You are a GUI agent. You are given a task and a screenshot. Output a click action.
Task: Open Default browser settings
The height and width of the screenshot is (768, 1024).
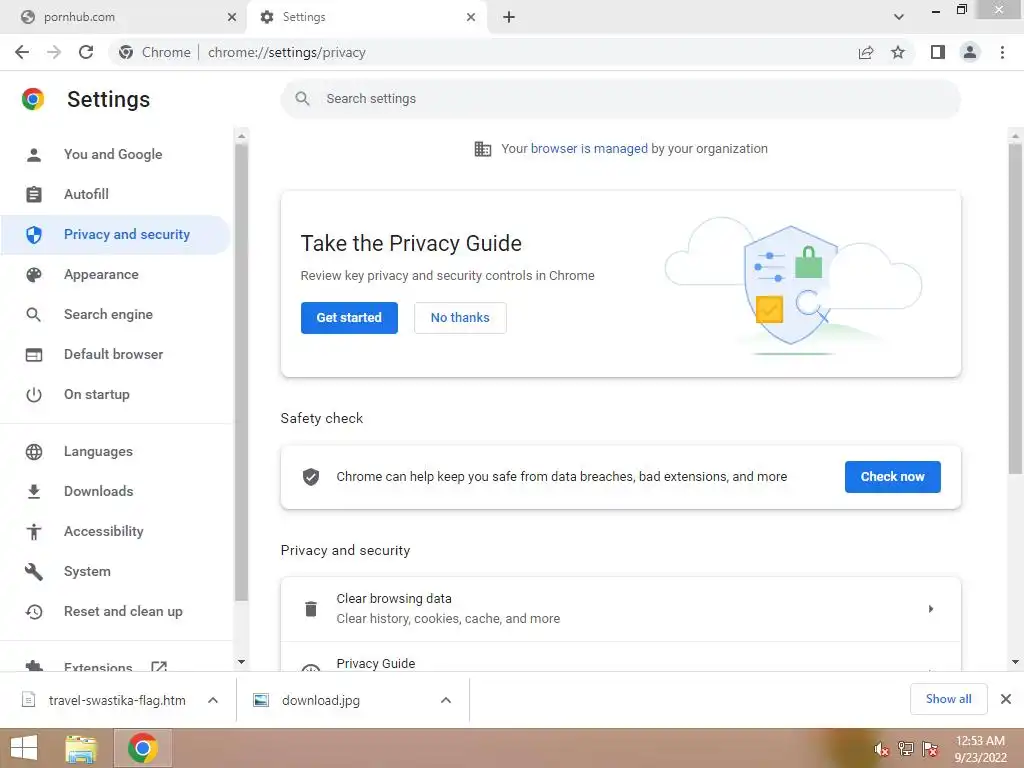tap(114, 354)
